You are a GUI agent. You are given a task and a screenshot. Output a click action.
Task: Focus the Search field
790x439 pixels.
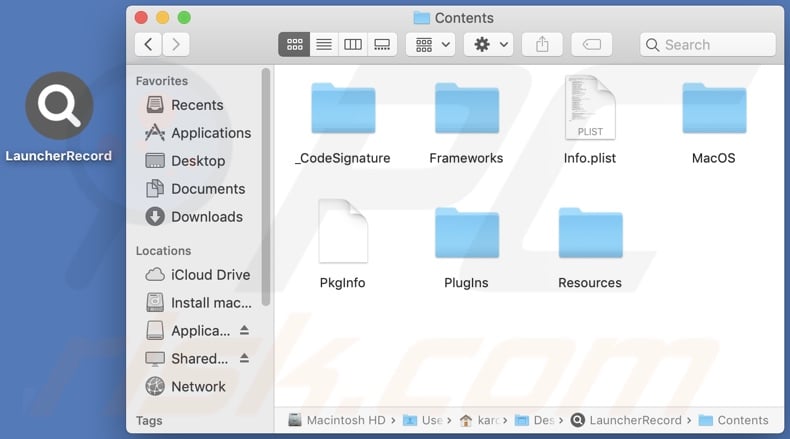click(708, 44)
